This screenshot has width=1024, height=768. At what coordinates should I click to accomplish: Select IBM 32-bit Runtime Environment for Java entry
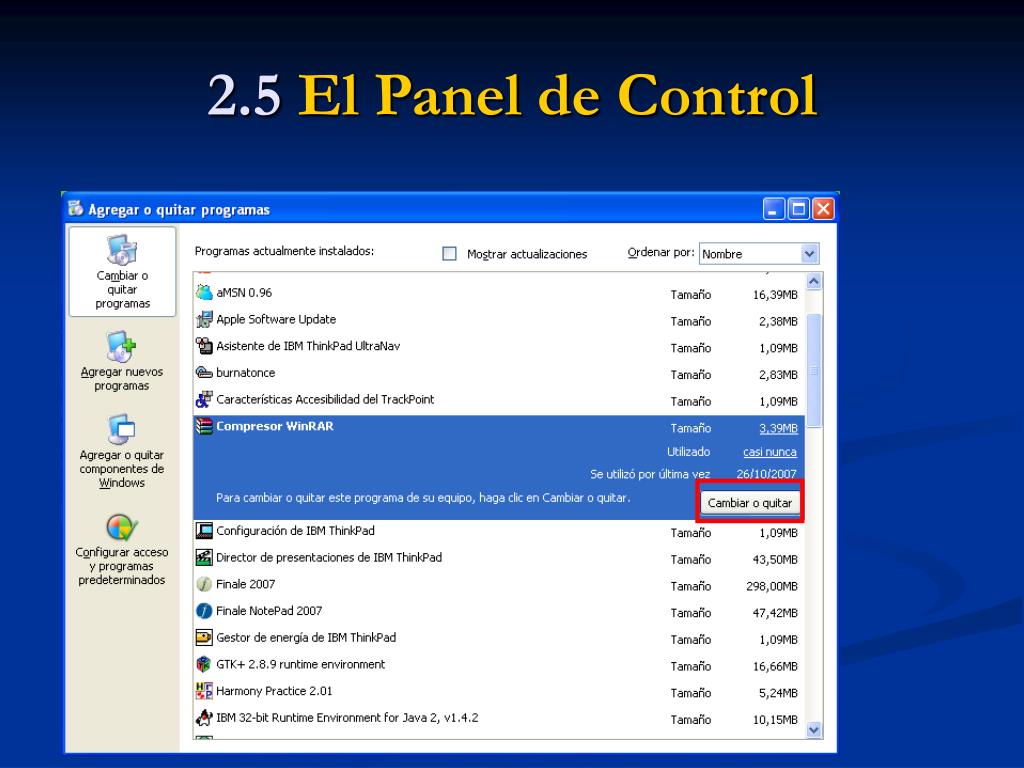(347, 718)
